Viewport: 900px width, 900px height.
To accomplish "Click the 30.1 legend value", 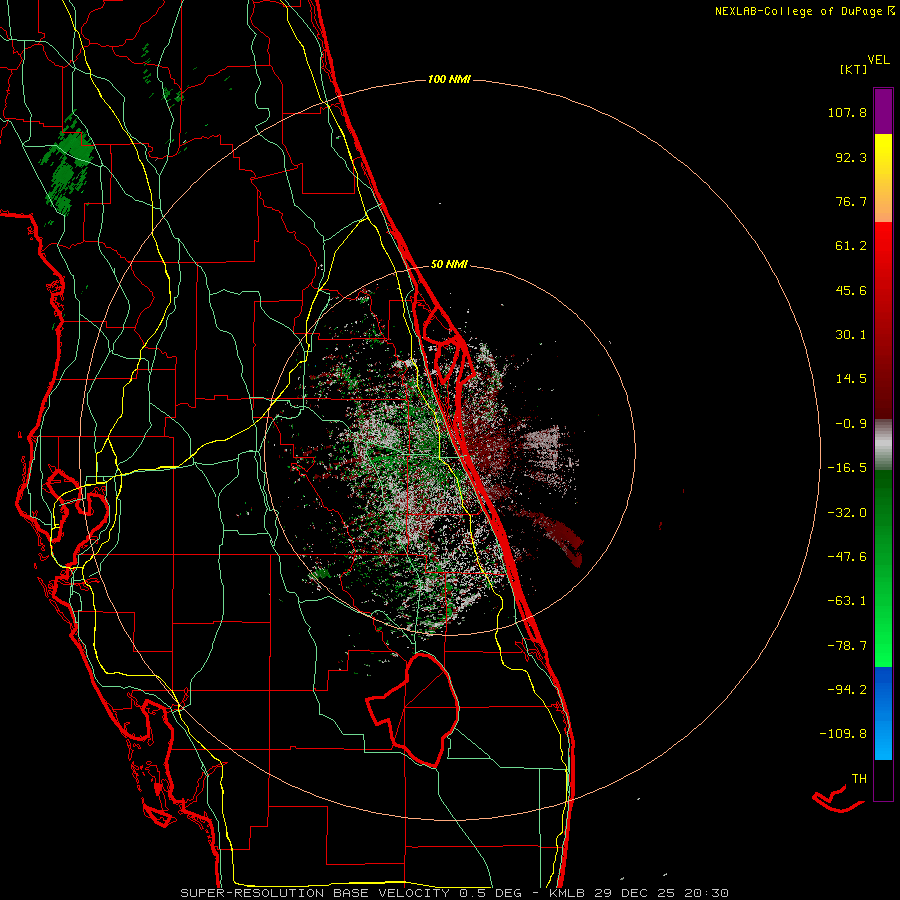I will tap(851, 335).
